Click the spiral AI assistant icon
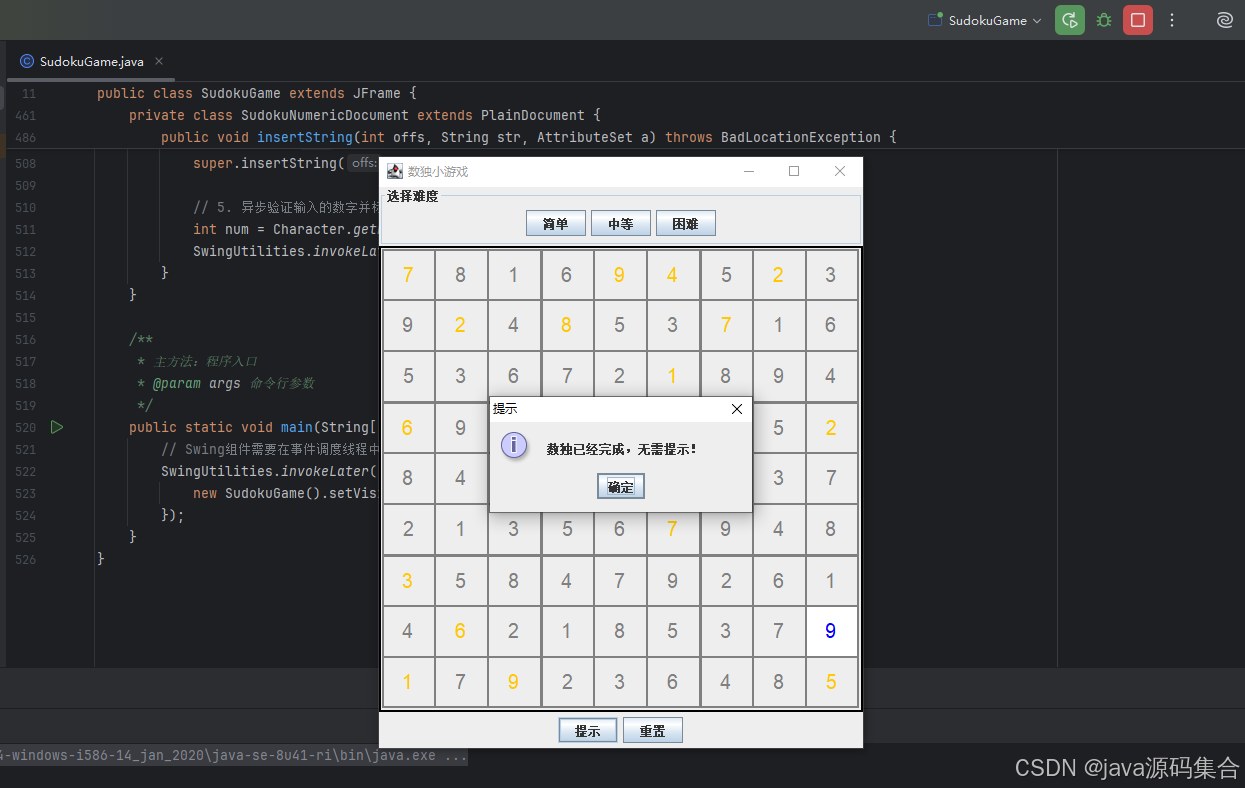Image resolution: width=1245 pixels, height=788 pixels. pos(1224,20)
